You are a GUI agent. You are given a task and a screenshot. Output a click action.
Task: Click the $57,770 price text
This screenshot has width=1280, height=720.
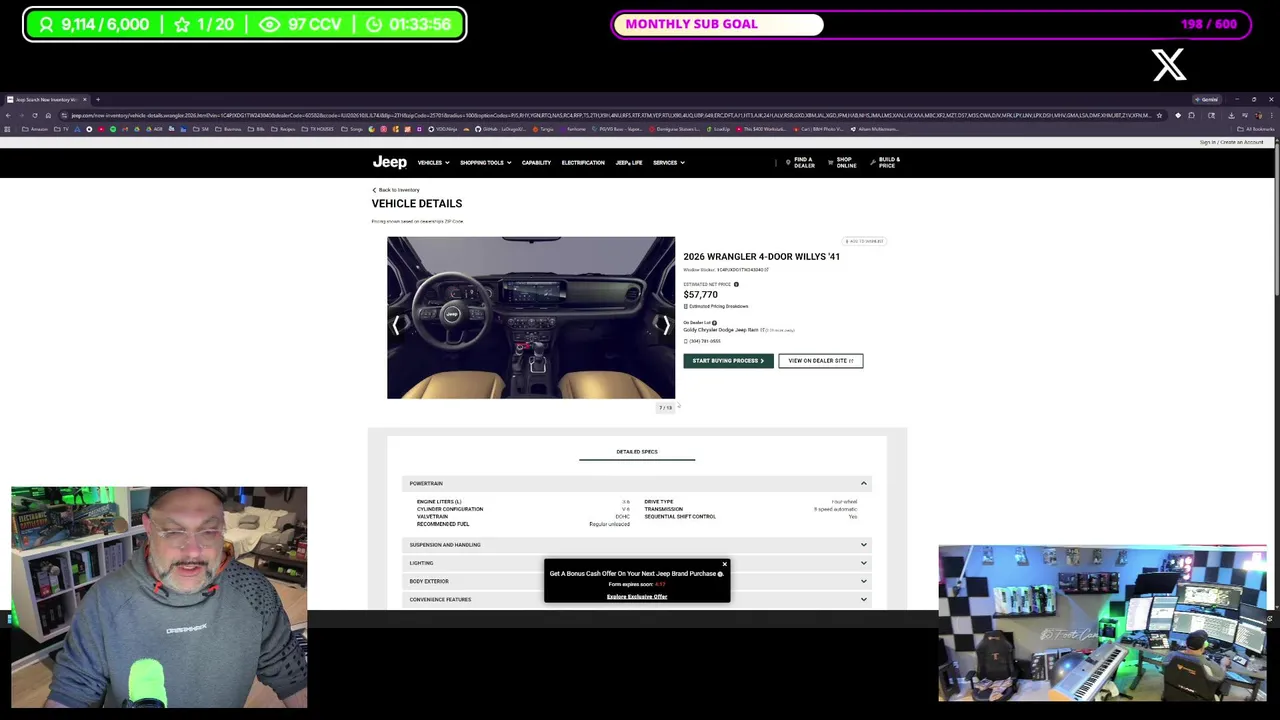(700, 295)
